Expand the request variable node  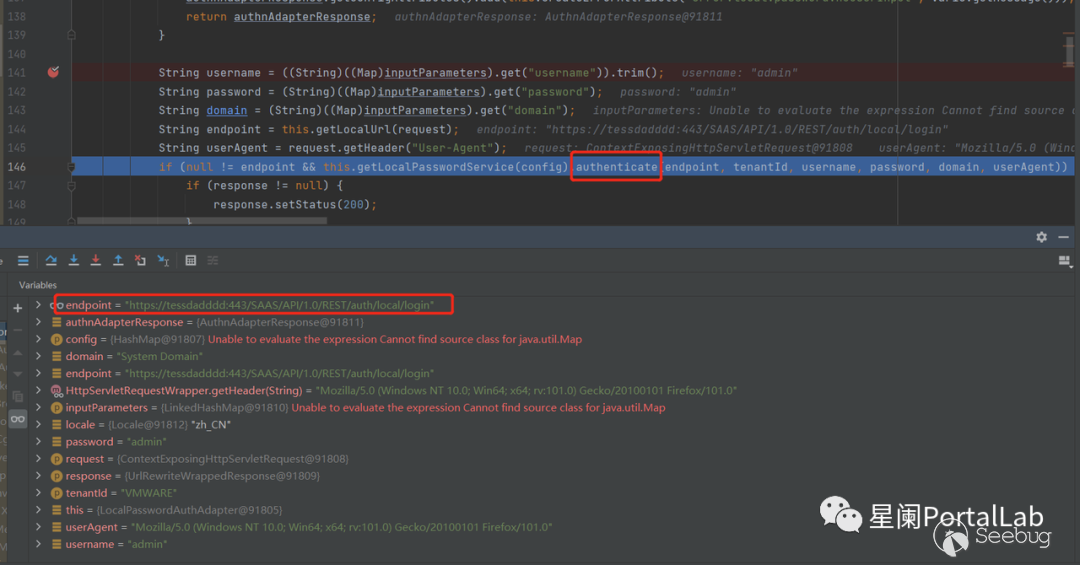click(39, 459)
